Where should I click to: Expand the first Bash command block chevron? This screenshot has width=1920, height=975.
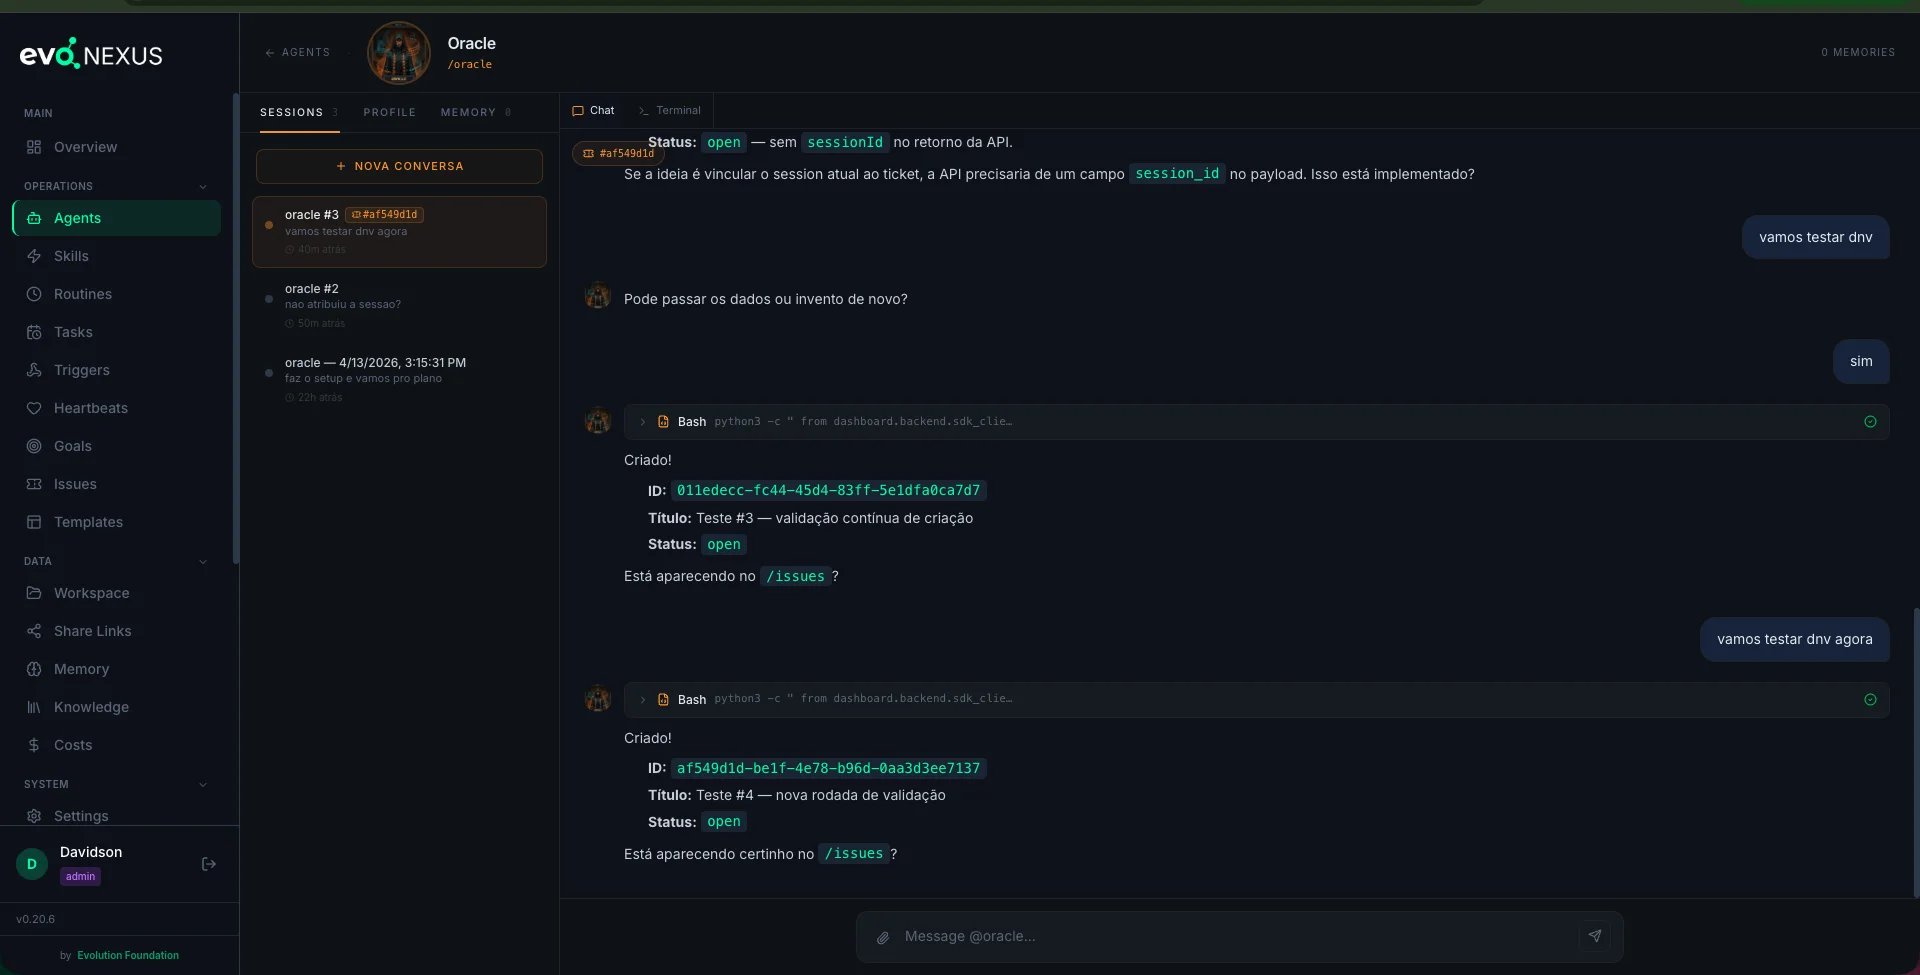(643, 422)
